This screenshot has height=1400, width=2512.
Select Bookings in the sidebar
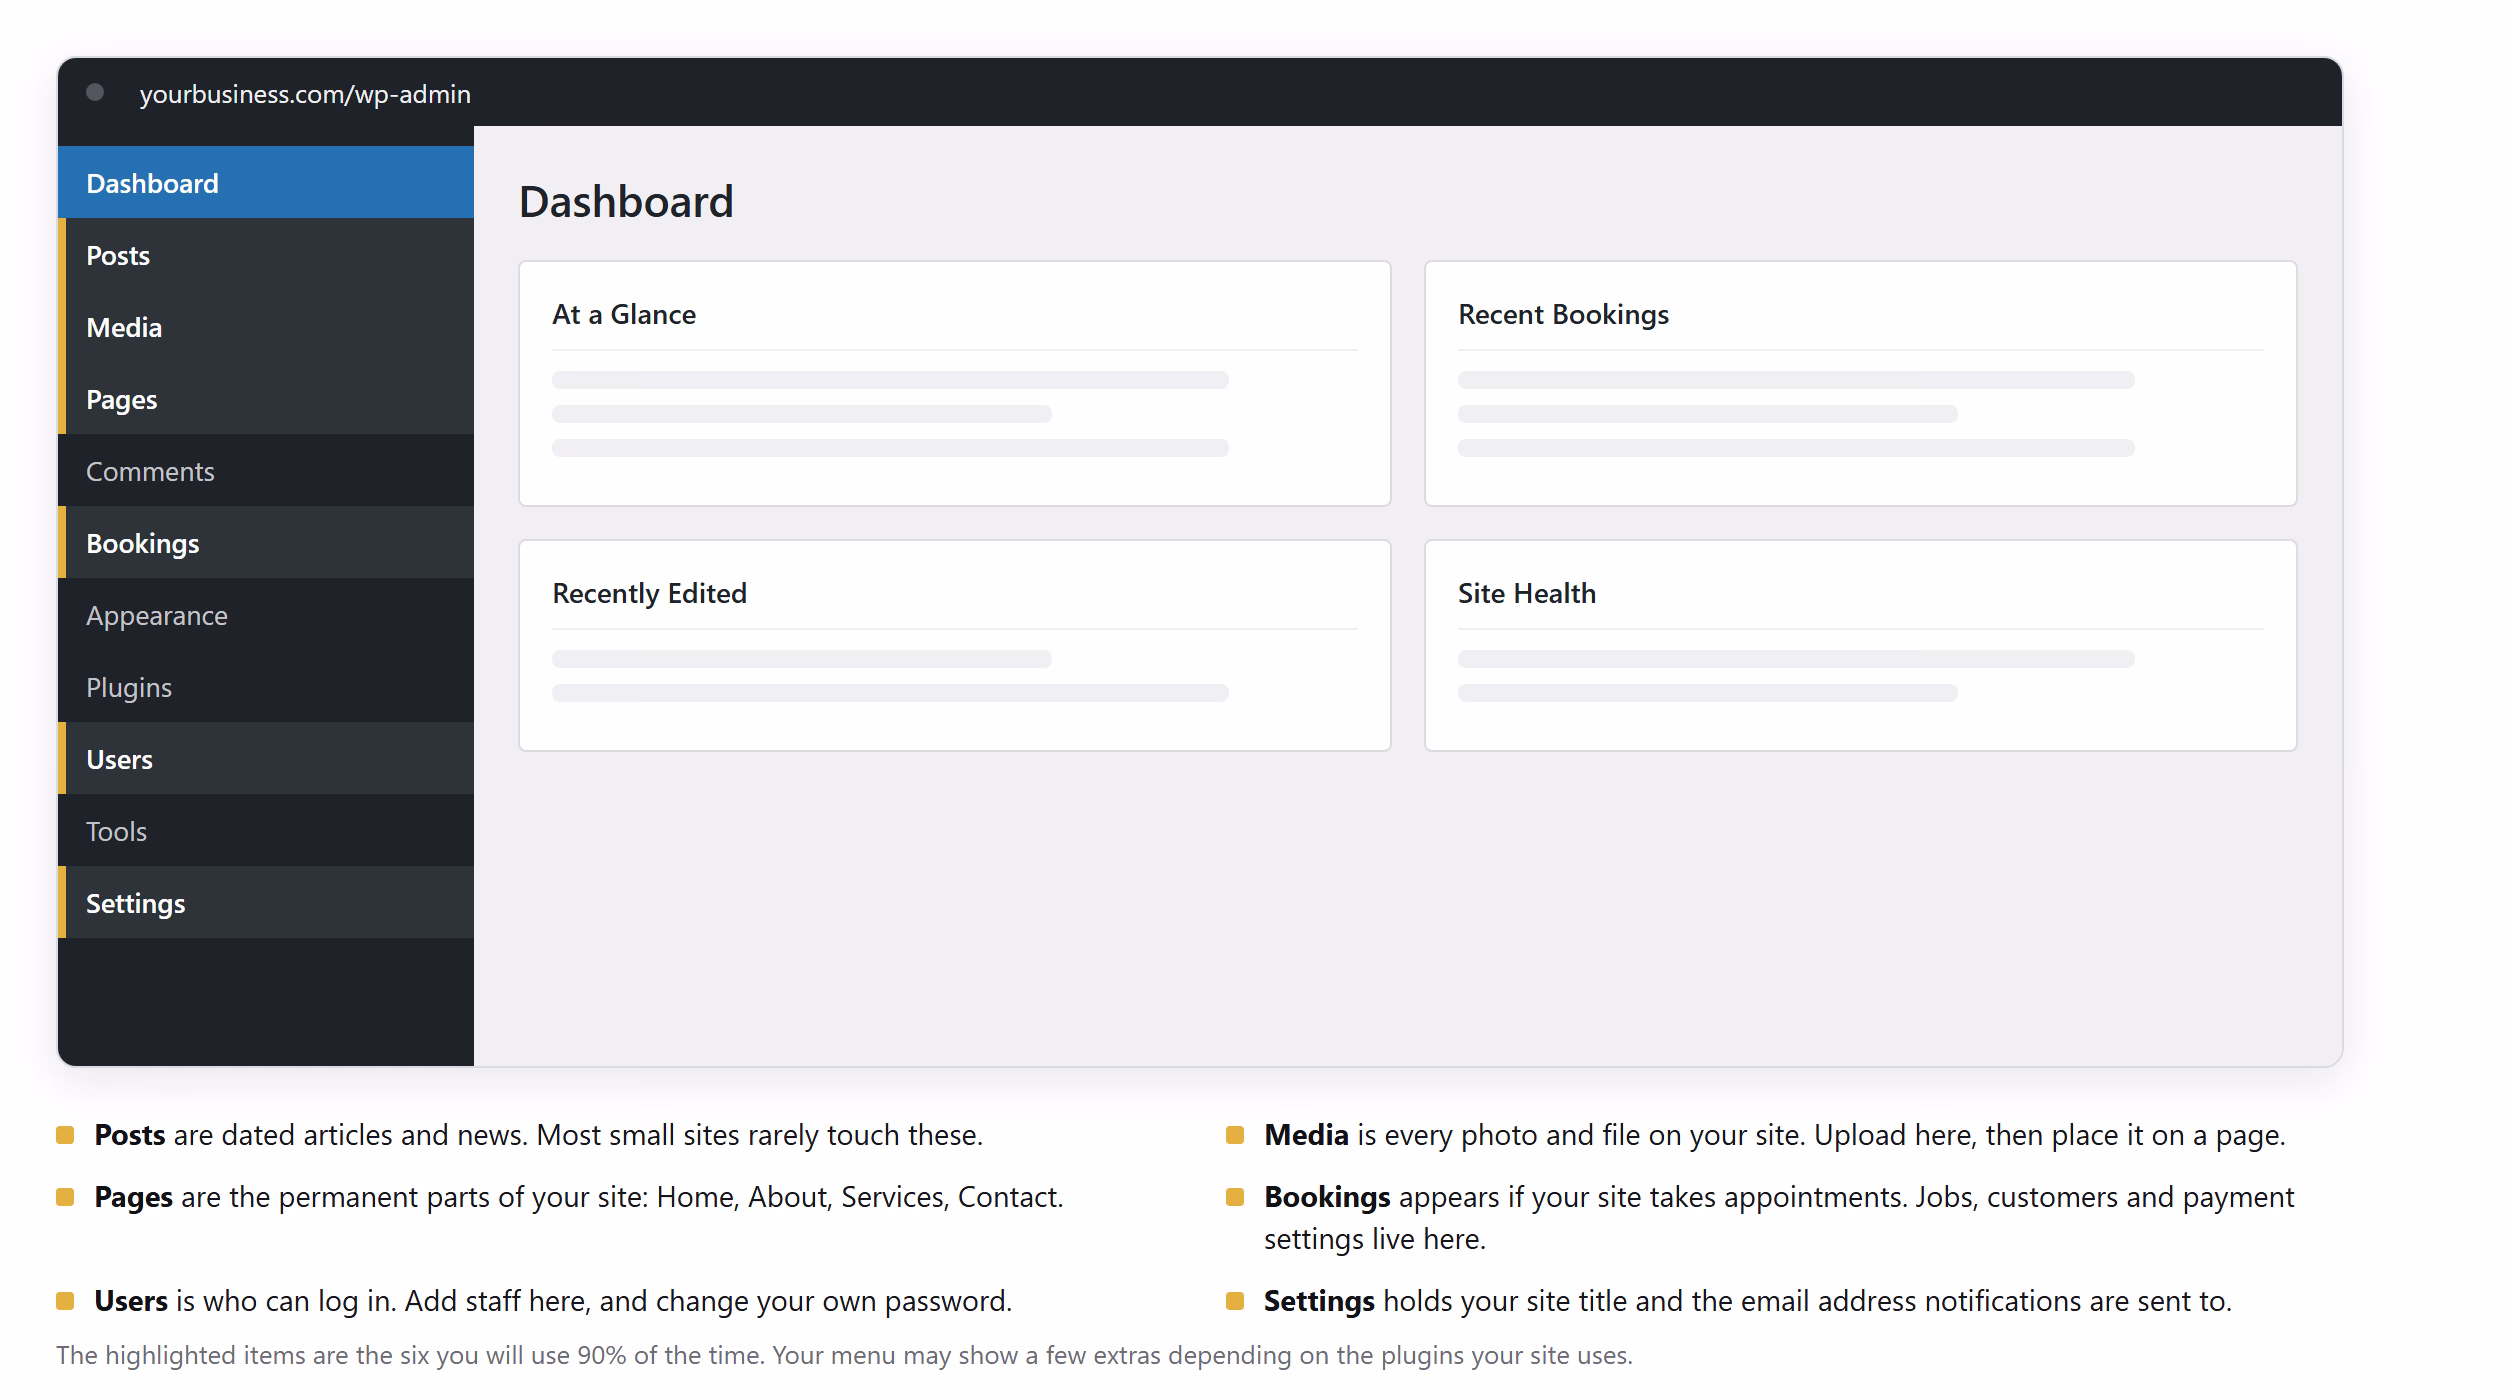tap(266, 543)
